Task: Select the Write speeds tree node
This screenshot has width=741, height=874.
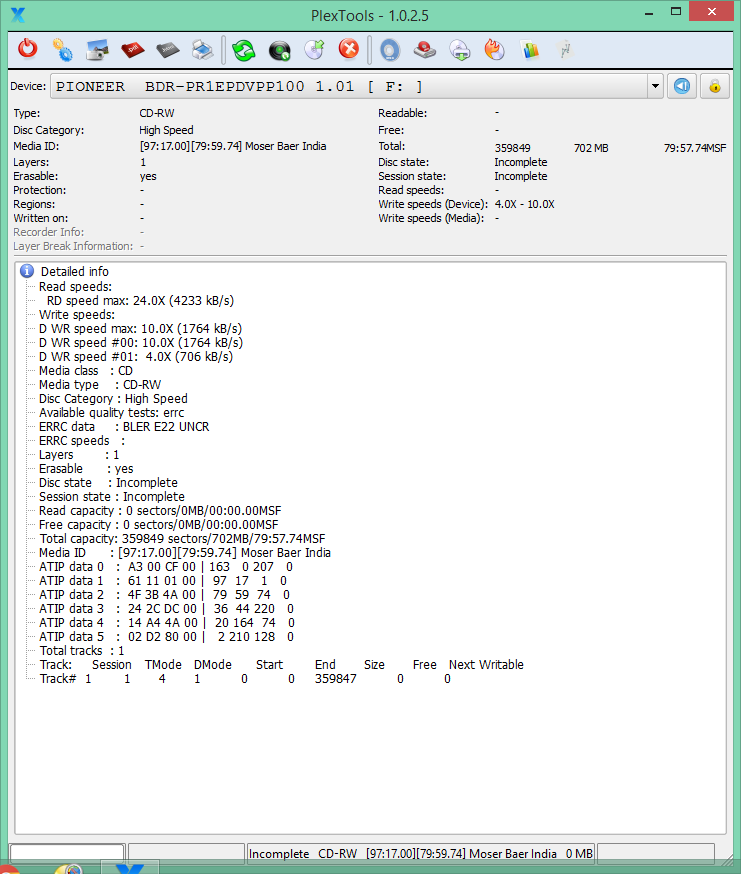Action: click(77, 314)
